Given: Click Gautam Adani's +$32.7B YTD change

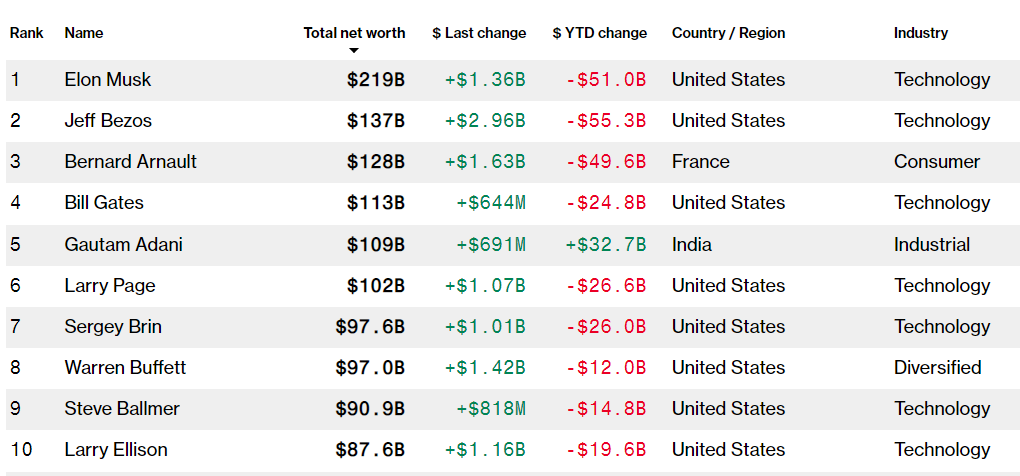Looking at the screenshot, I should tap(606, 245).
